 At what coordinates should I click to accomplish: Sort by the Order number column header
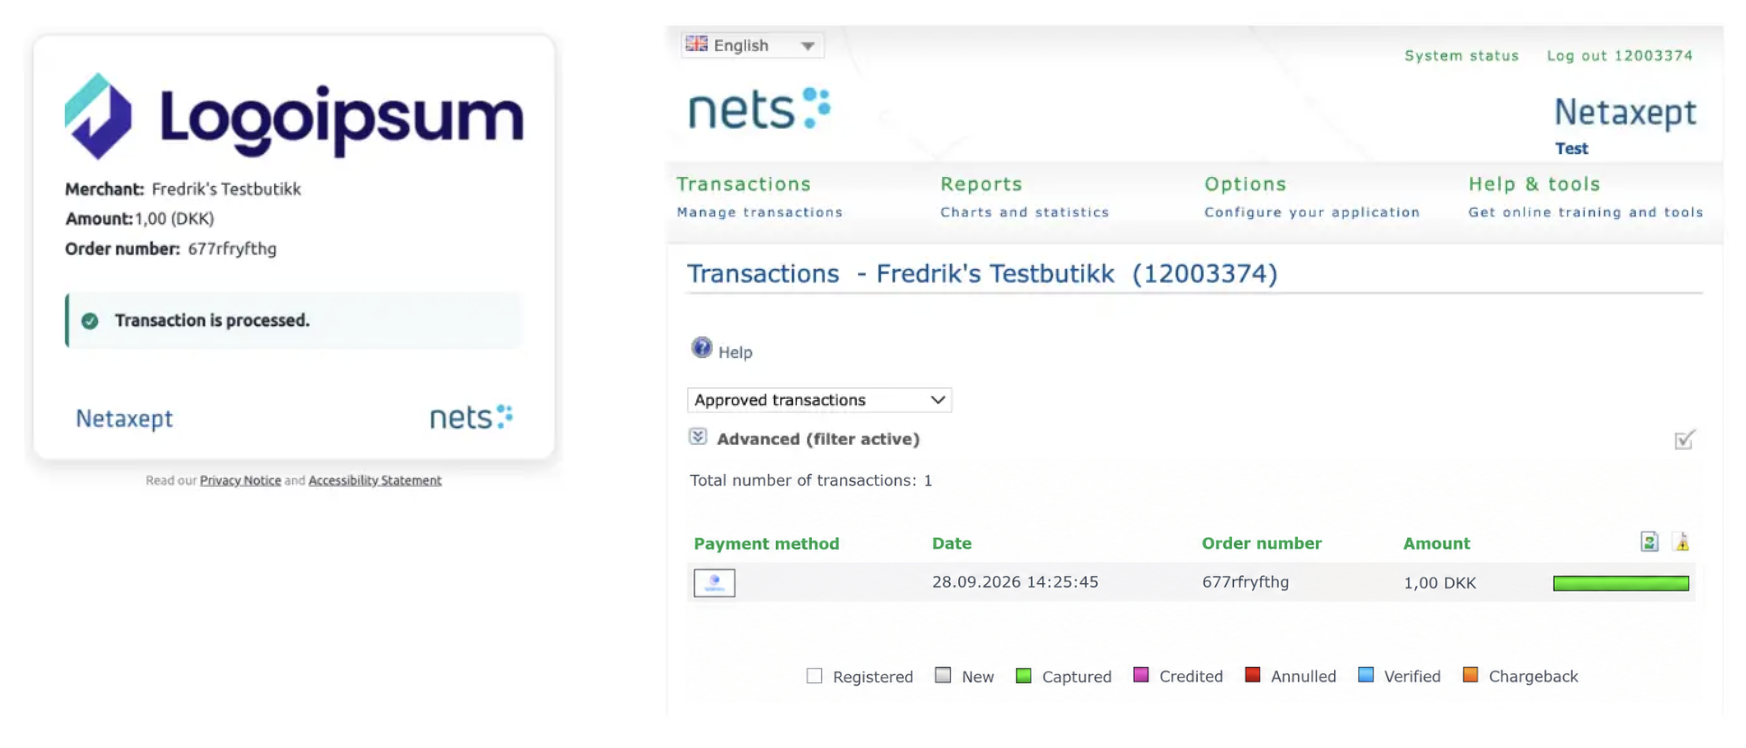(1261, 544)
